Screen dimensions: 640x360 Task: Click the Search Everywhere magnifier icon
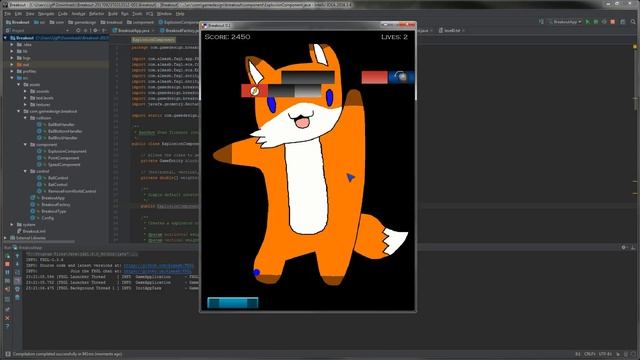(x=633, y=22)
